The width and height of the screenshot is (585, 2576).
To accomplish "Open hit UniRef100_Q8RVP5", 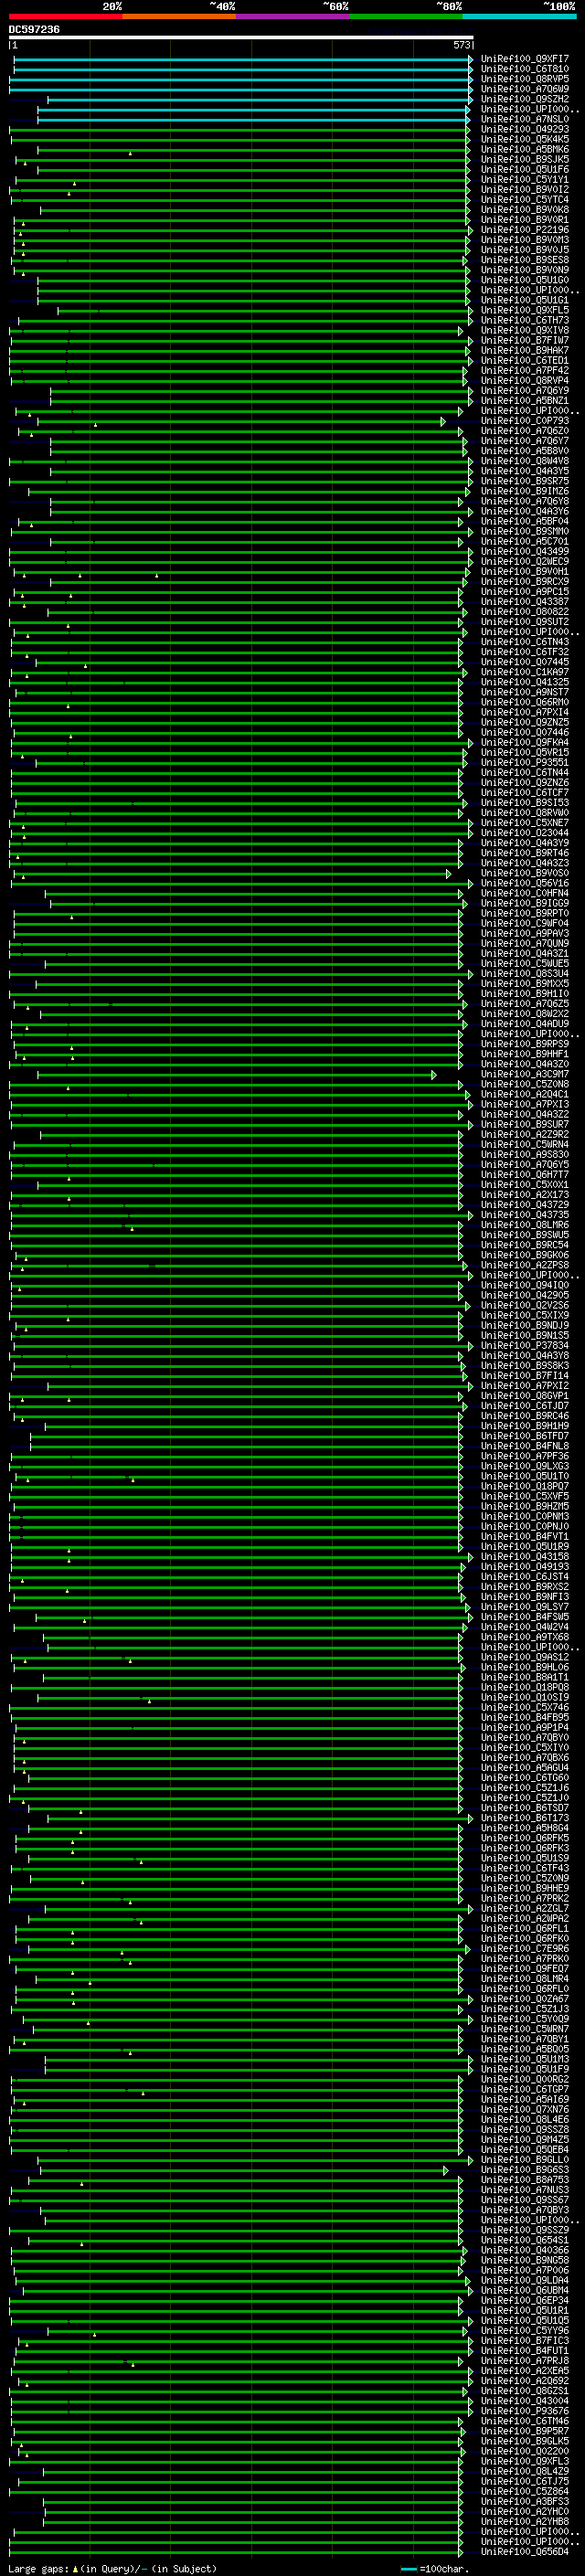I will point(525,79).
